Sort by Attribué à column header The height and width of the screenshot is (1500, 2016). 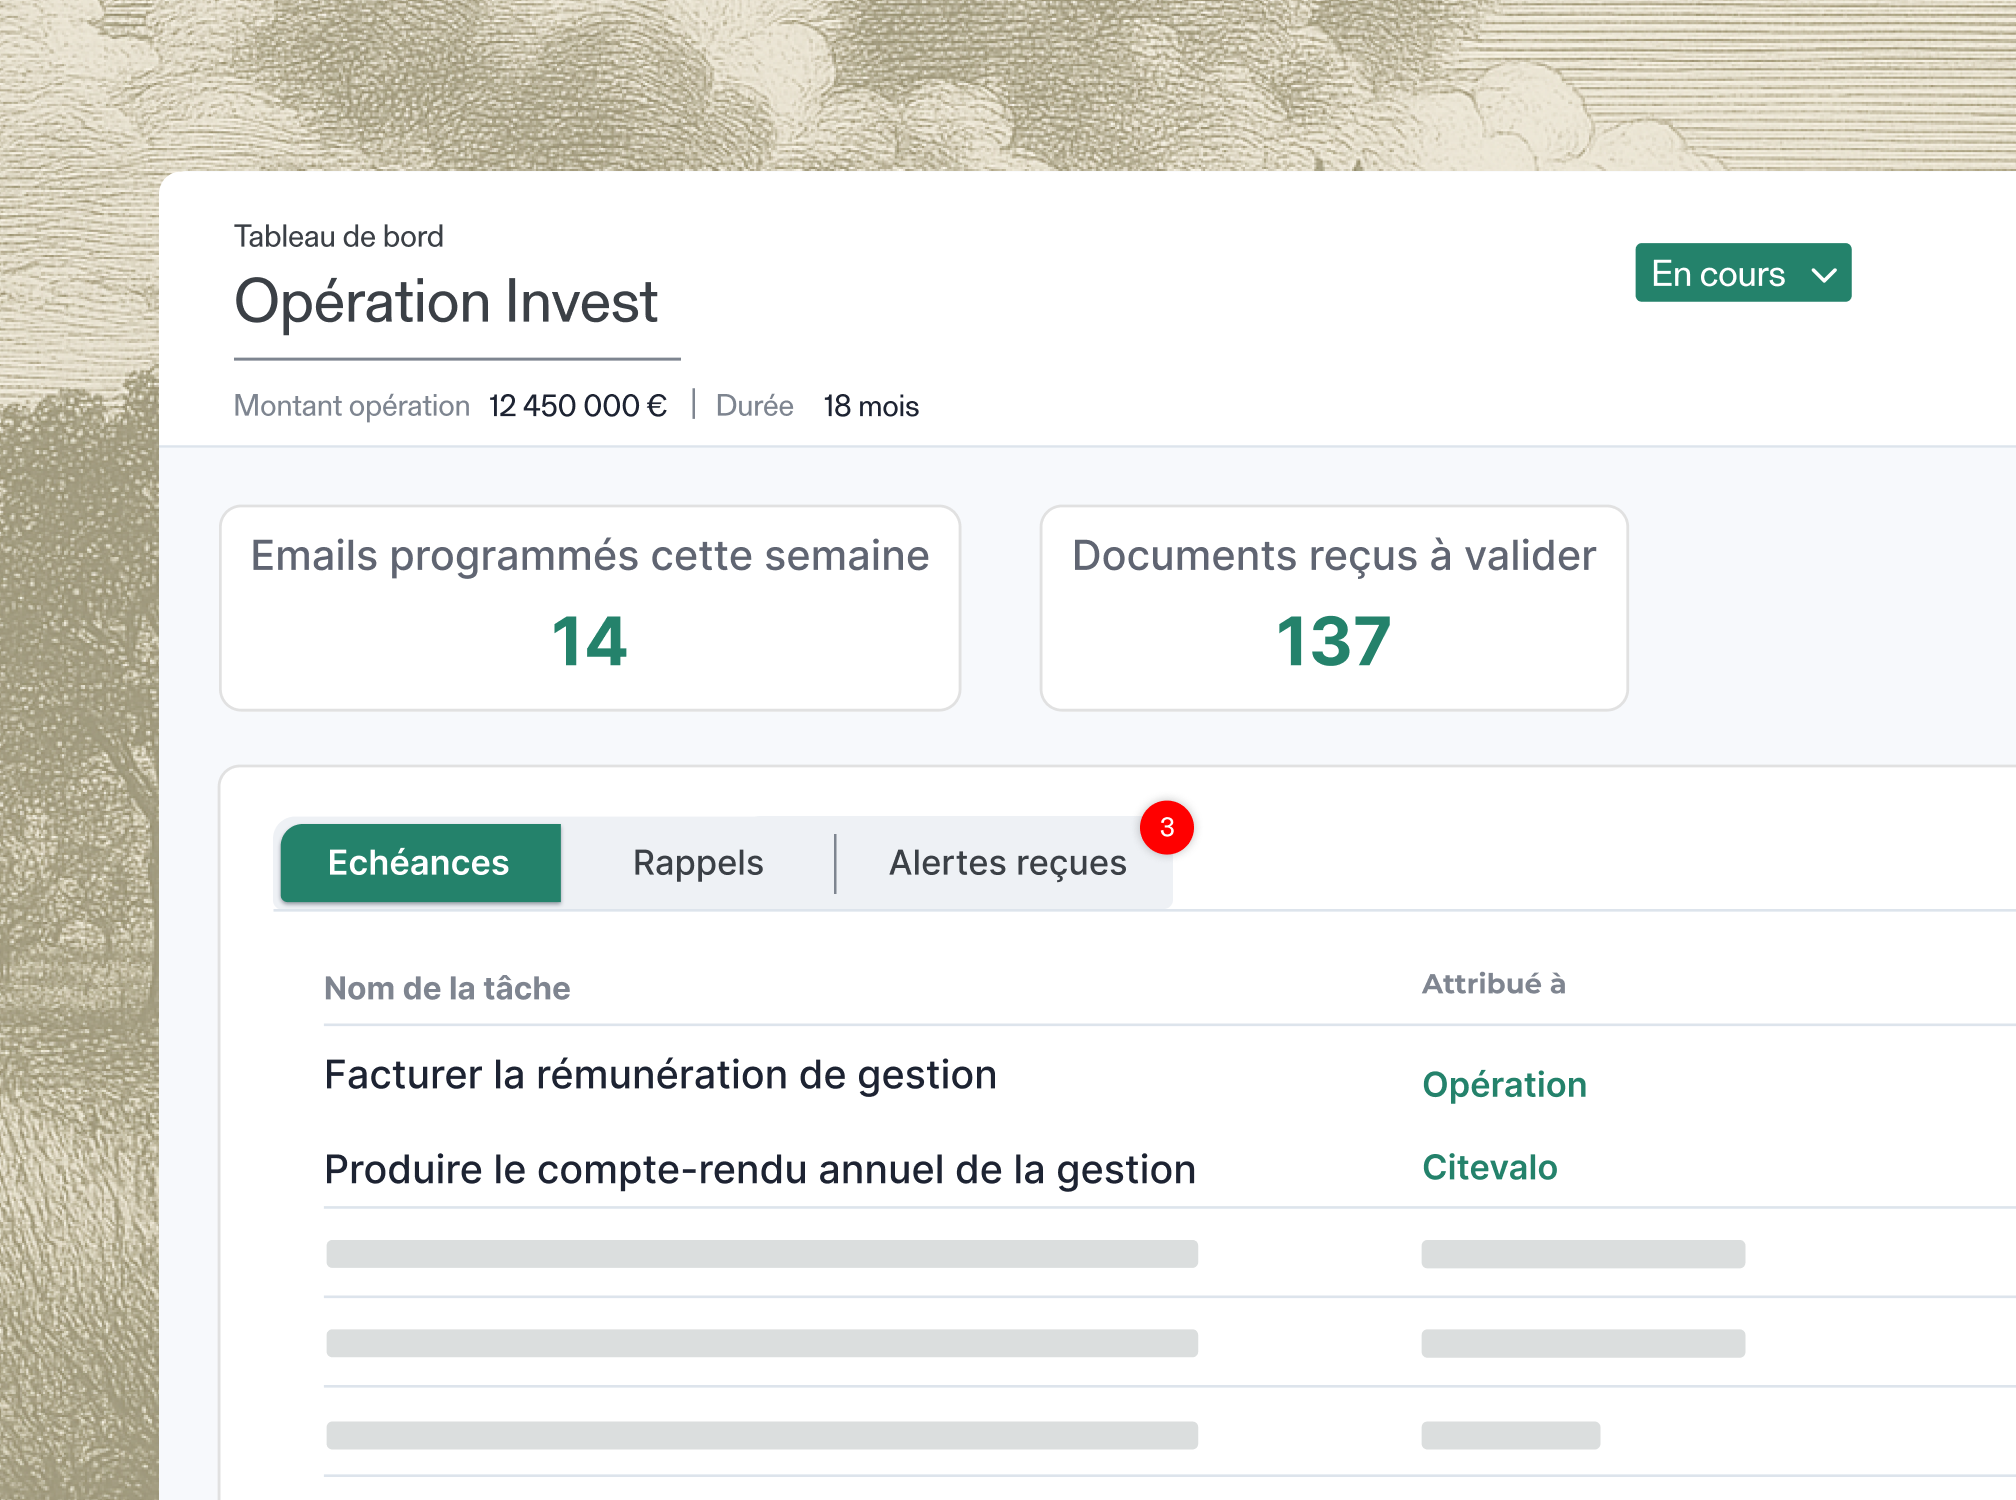pyautogui.click(x=1493, y=984)
